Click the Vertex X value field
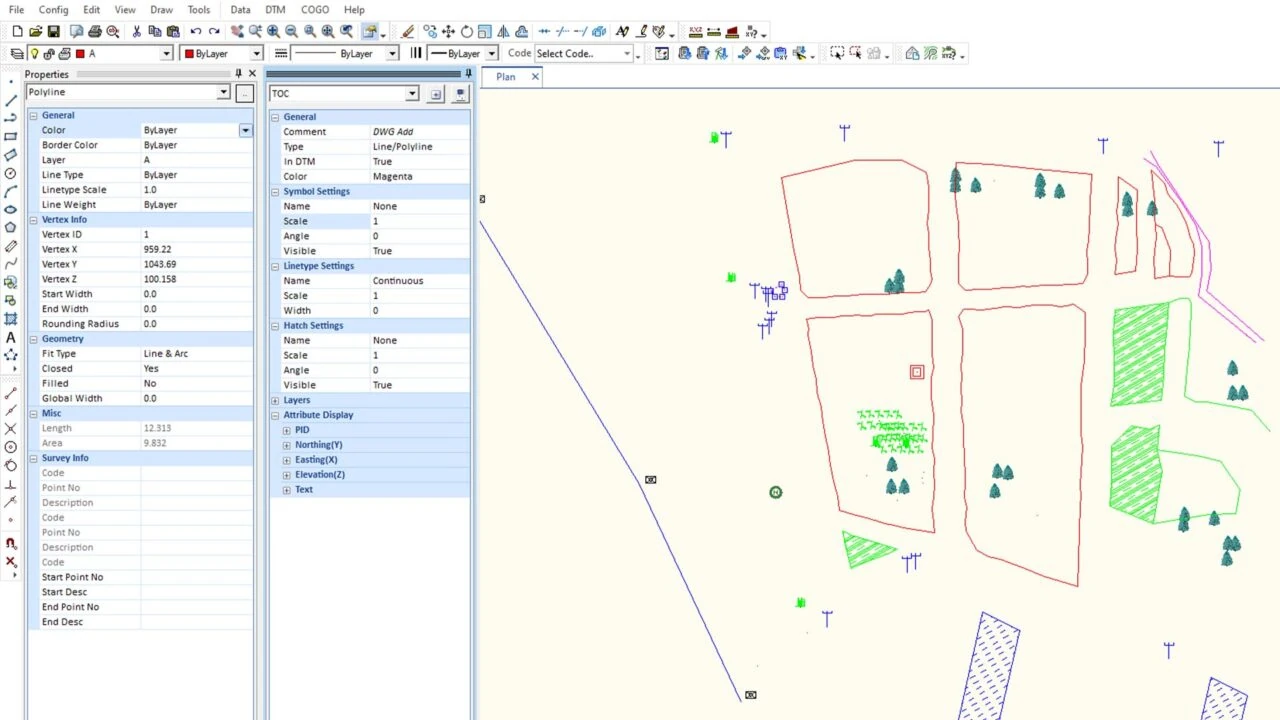Image resolution: width=1280 pixels, height=720 pixels. click(197, 249)
